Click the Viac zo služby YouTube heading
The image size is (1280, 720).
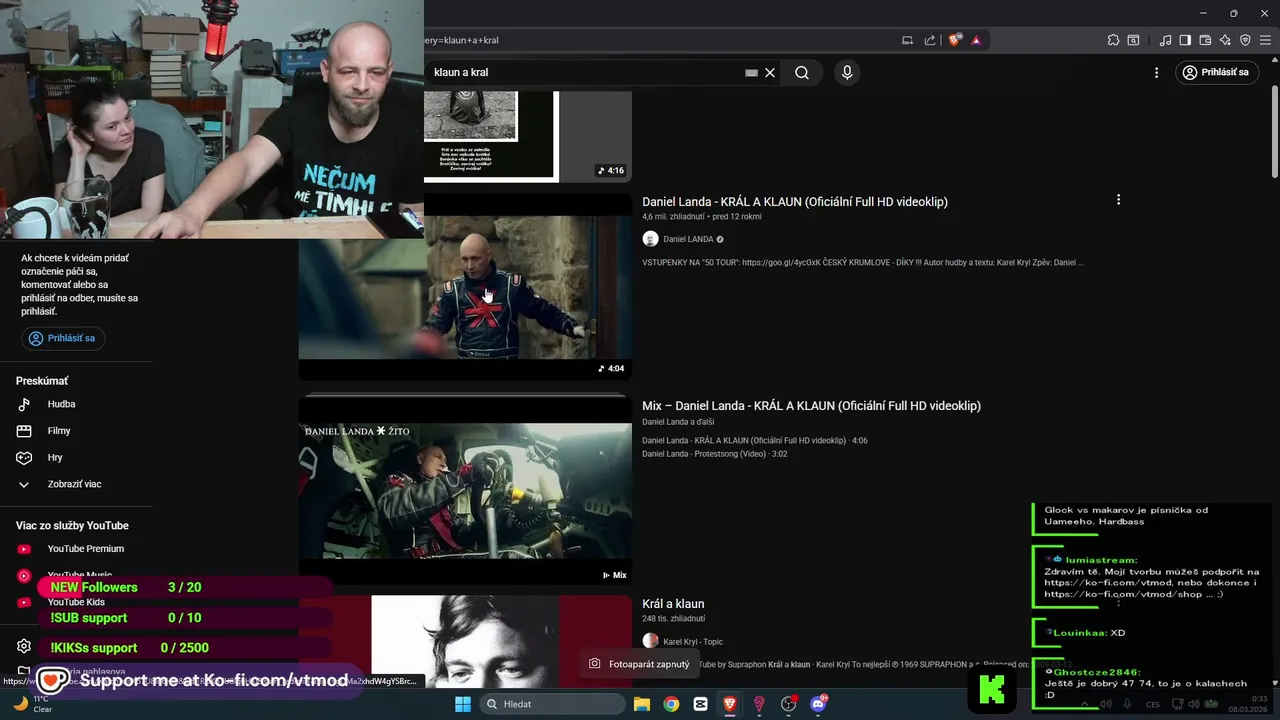click(72, 526)
